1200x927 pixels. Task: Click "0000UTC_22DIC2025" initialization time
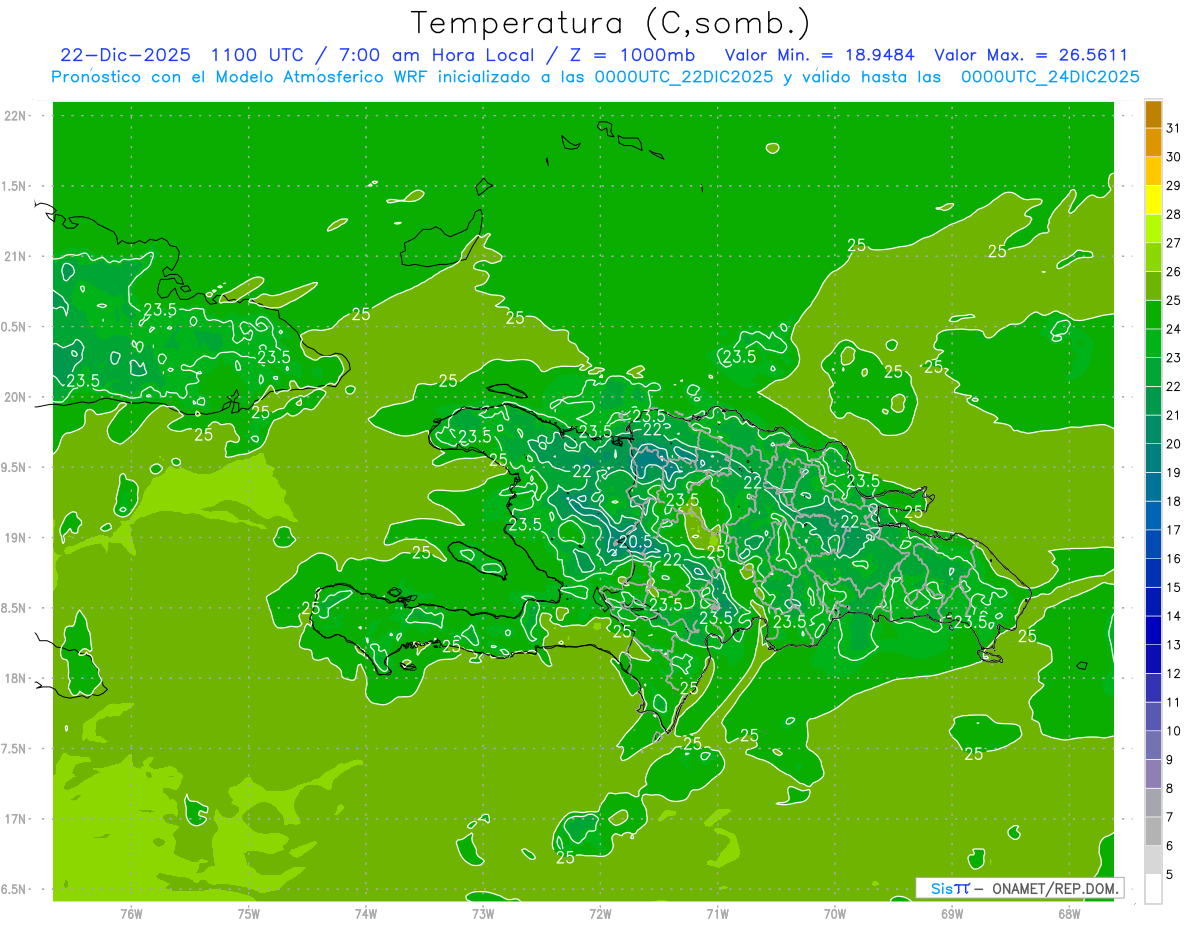(684, 76)
